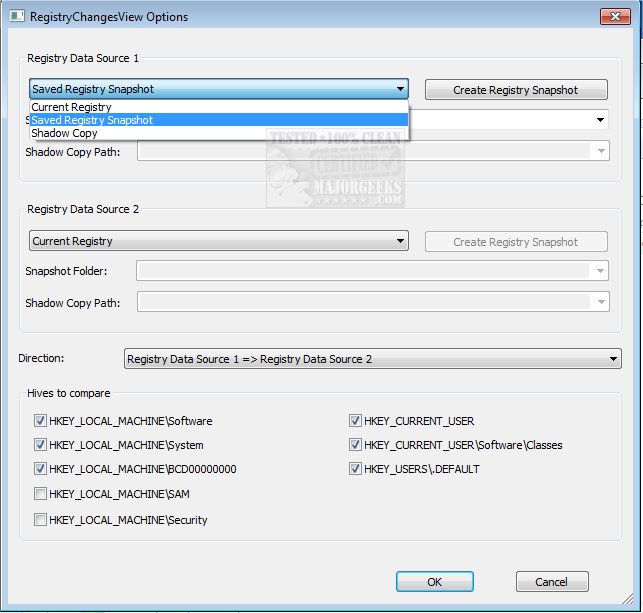Open Shadow Copy Path dropdown arrow in Source 2
This screenshot has width=643, height=613.
pos(601,302)
